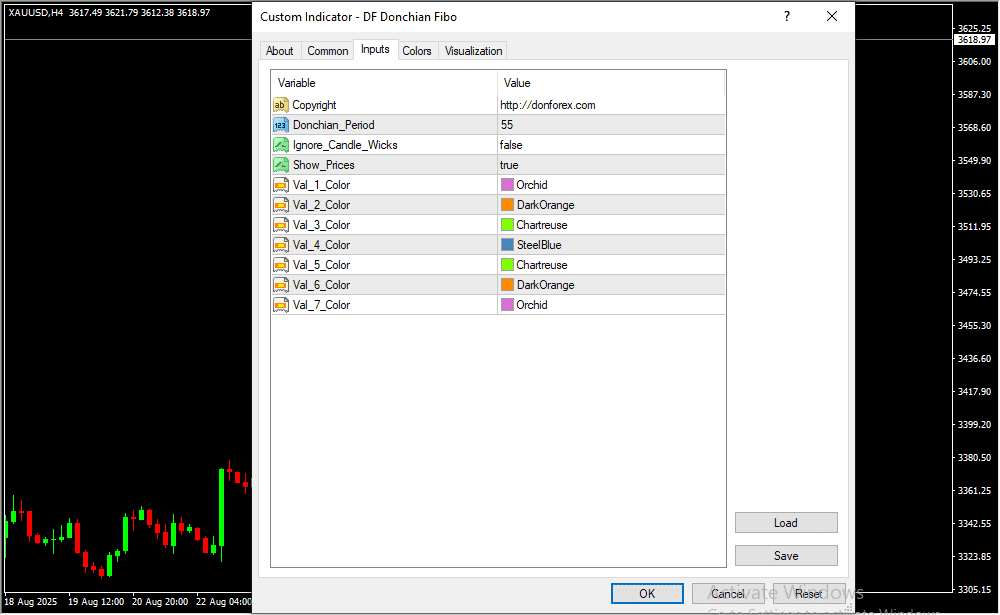
Task: Confirm settings with the OK button
Action: 647,593
